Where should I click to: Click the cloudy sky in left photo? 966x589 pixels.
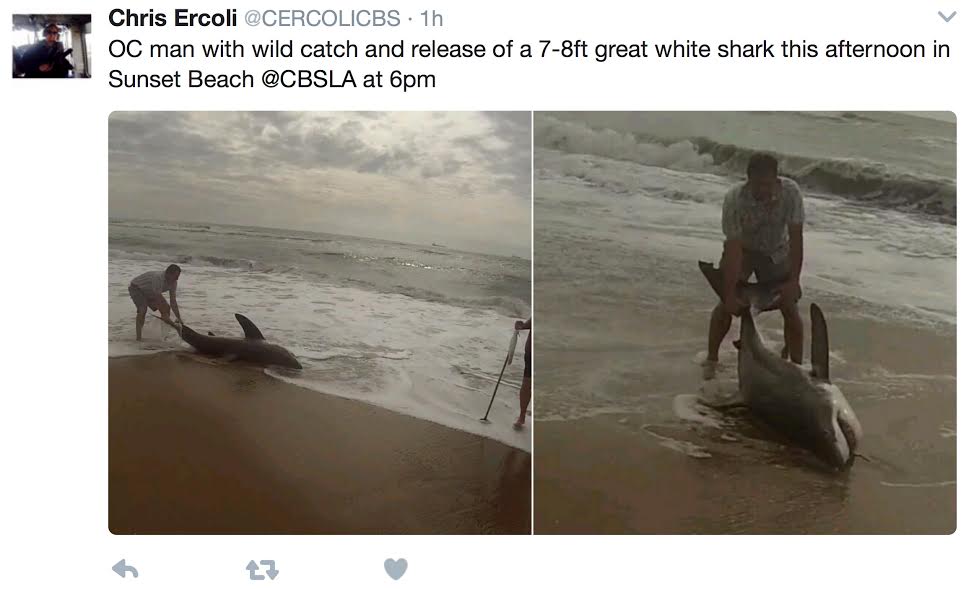[x=320, y=166]
